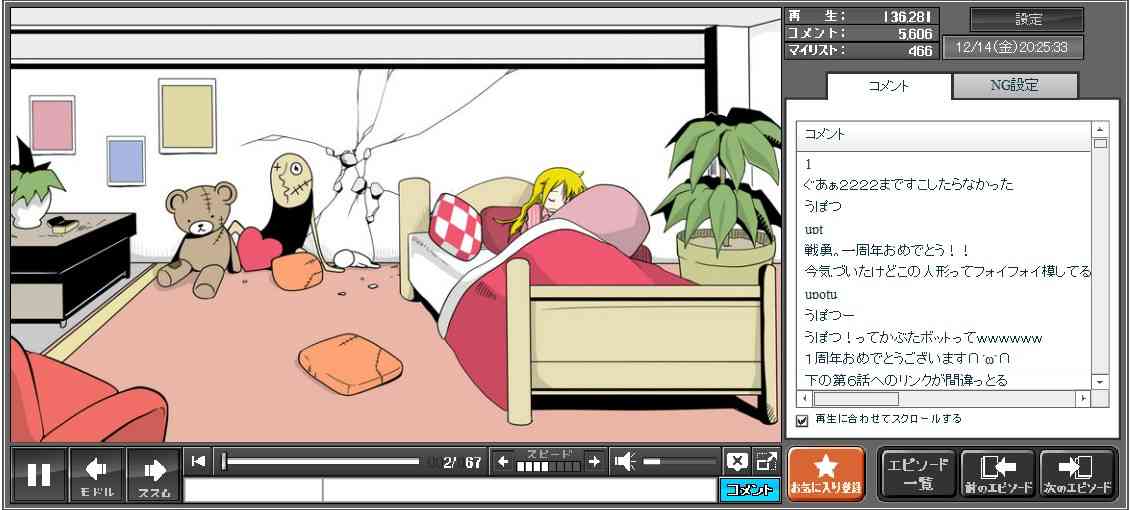Mute audio via the speaker icon
Screen dimensions: 1131x510
point(625,461)
